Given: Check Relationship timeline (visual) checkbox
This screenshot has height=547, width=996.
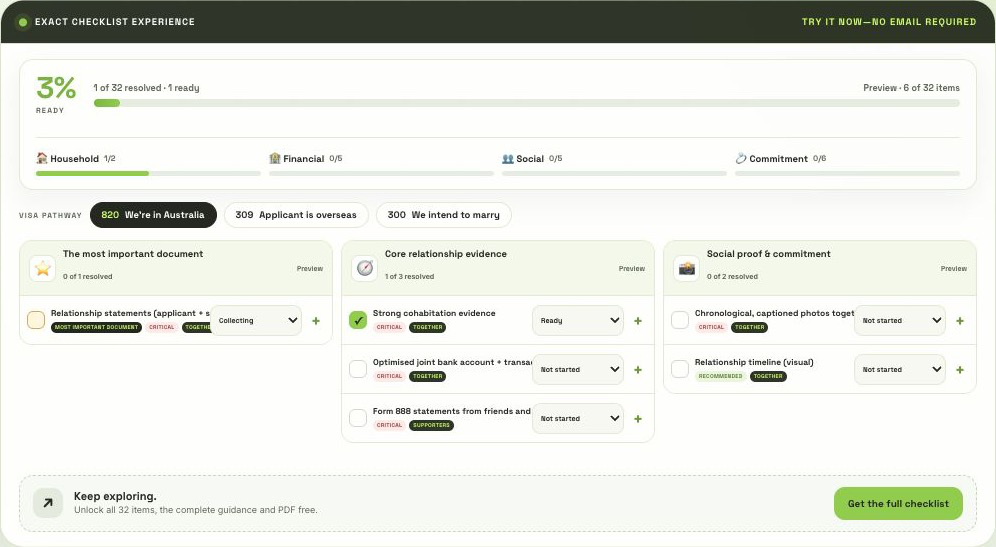Looking at the screenshot, I should [680, 368].
